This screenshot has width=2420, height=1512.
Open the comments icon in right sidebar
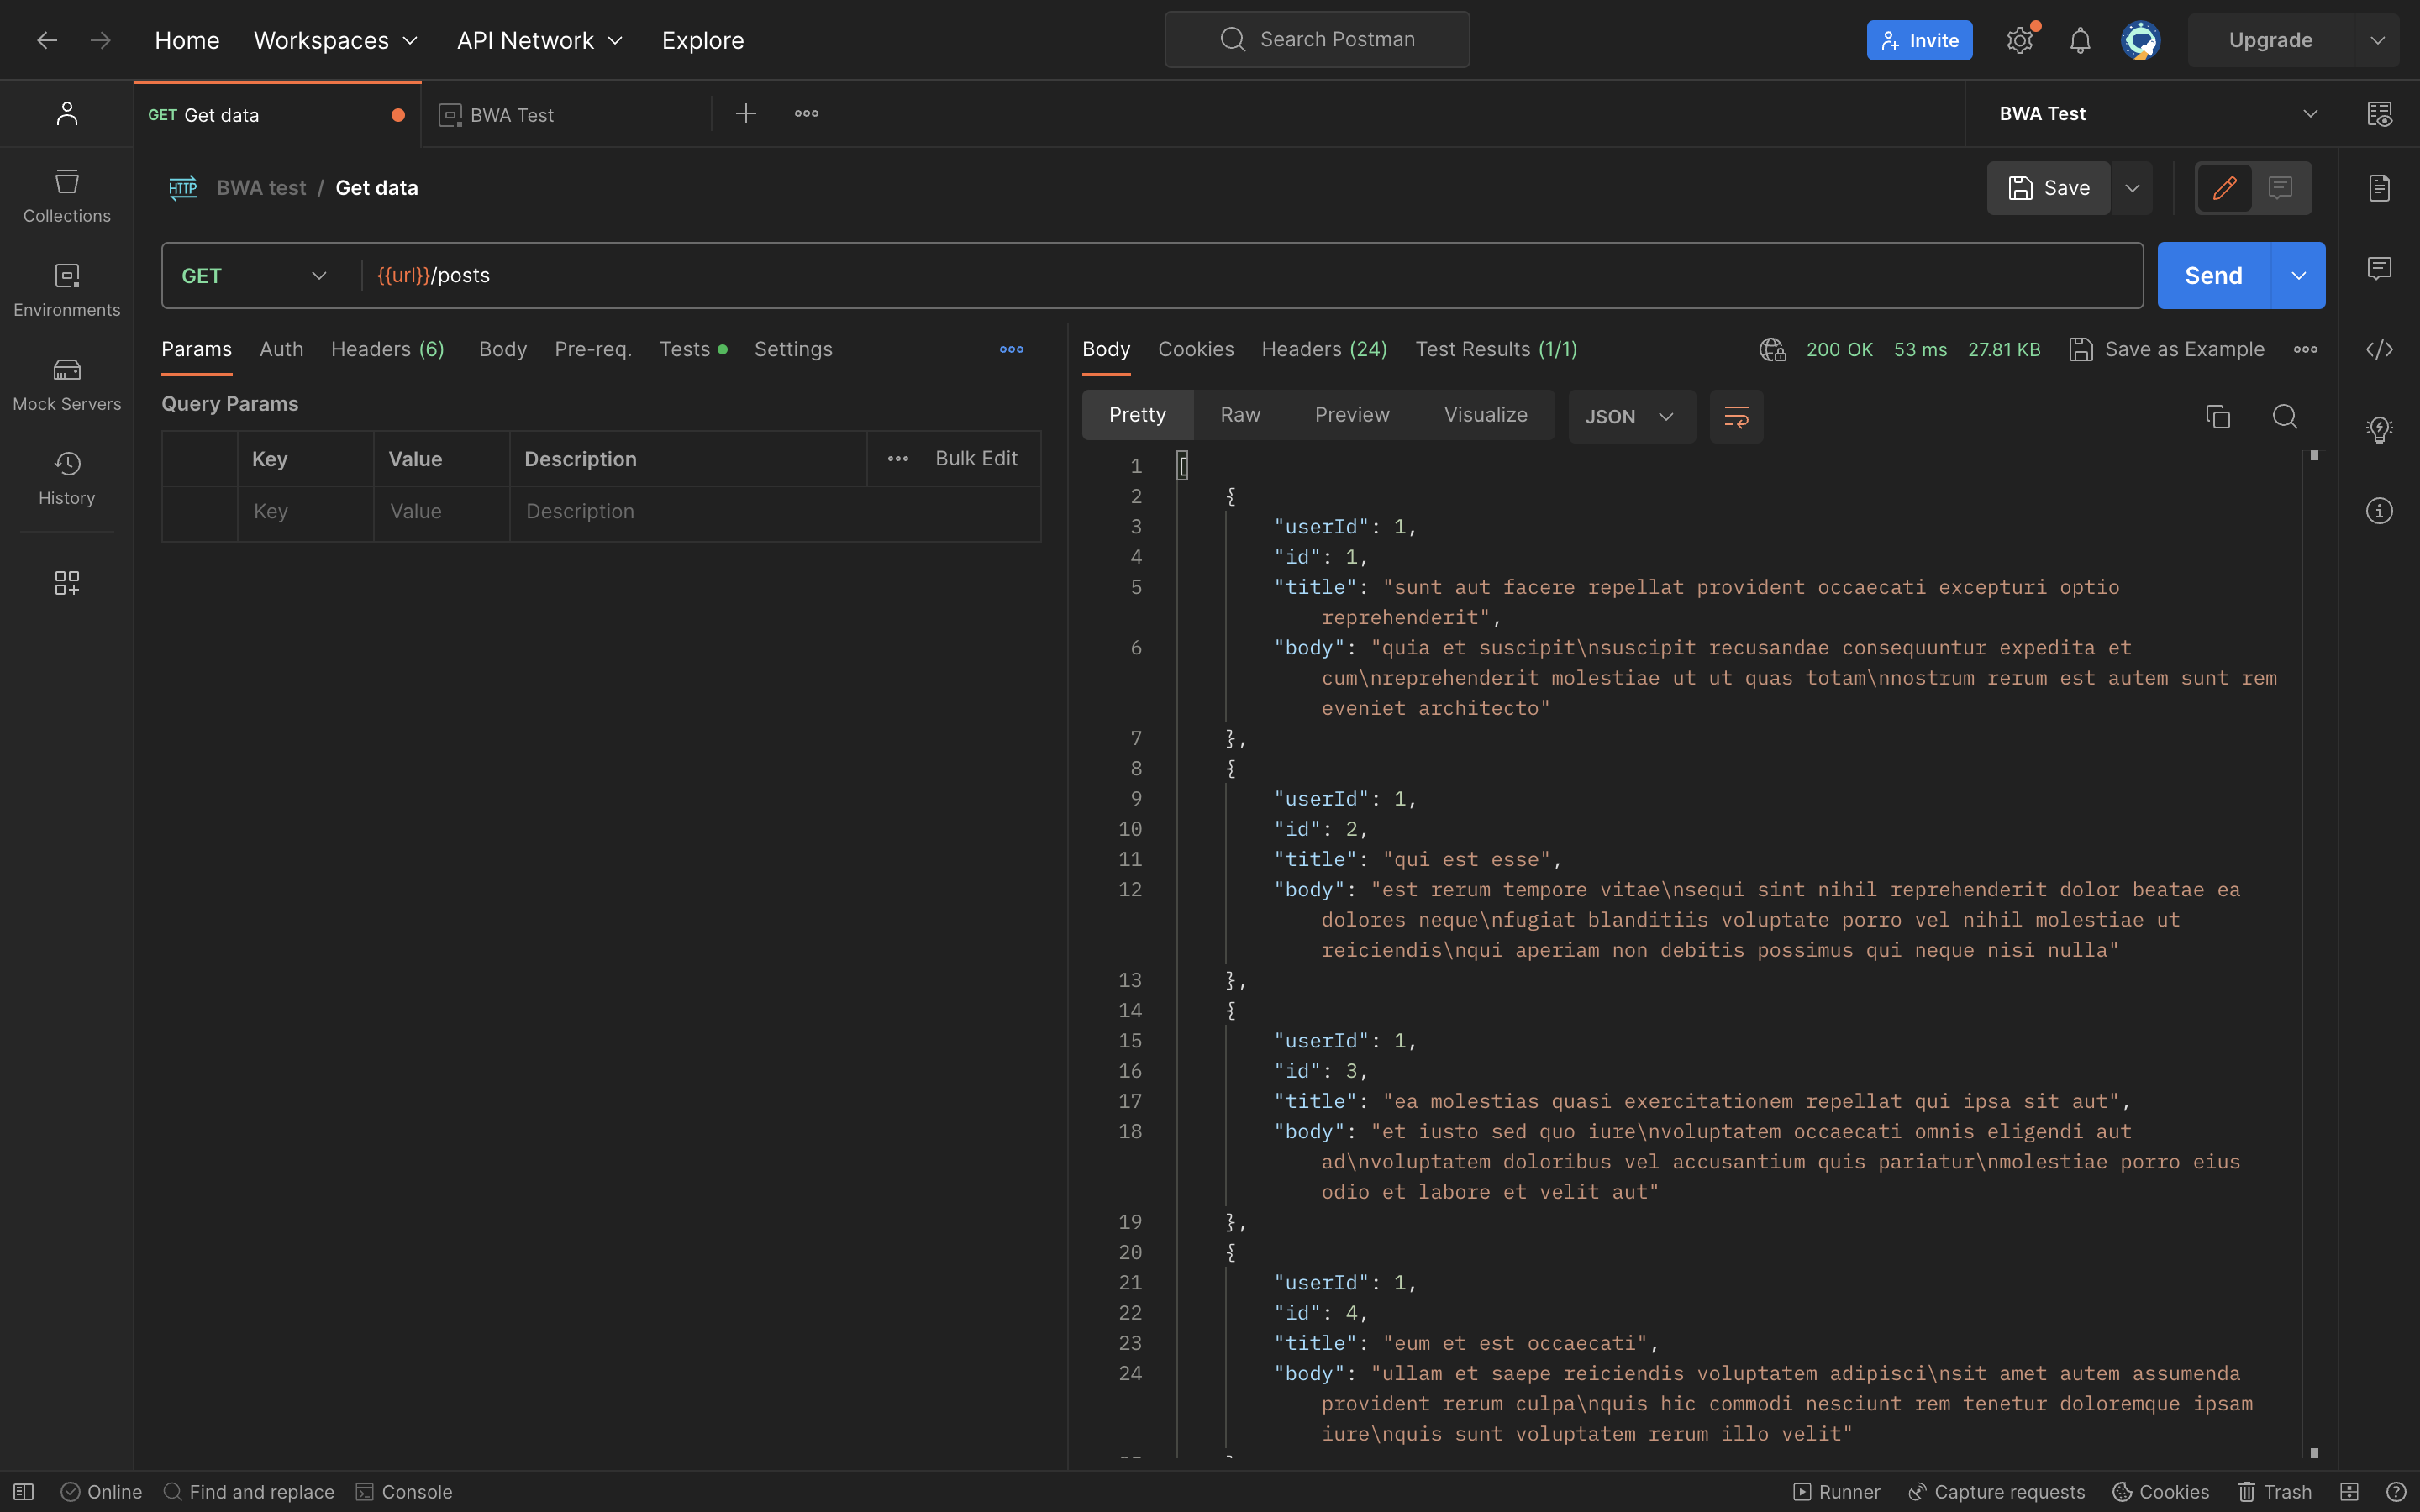pos(2379,268)
